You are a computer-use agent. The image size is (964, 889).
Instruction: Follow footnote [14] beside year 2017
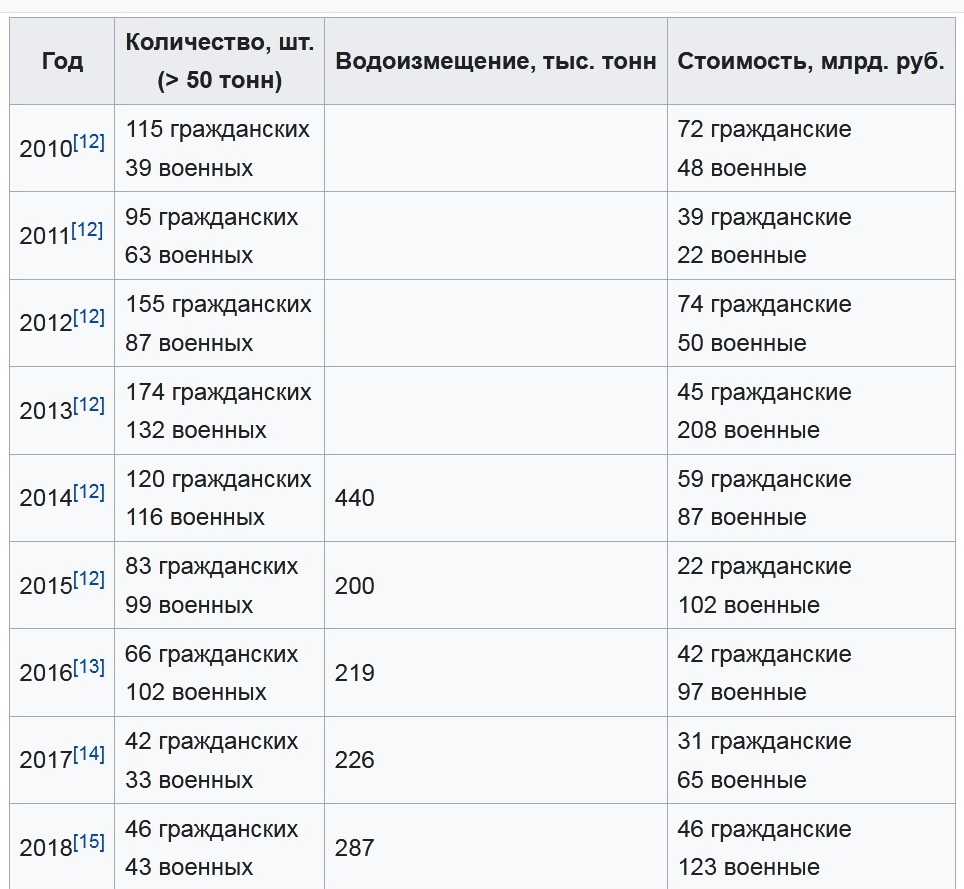pyautogui.click(x=89, y=754)
